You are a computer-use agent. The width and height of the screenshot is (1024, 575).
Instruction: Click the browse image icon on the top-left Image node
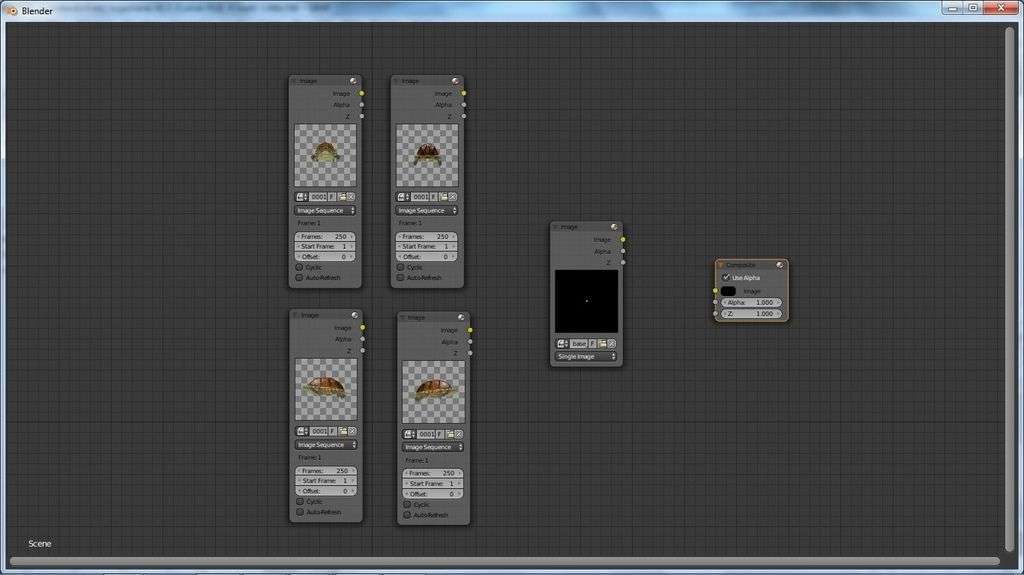(301, 197)
